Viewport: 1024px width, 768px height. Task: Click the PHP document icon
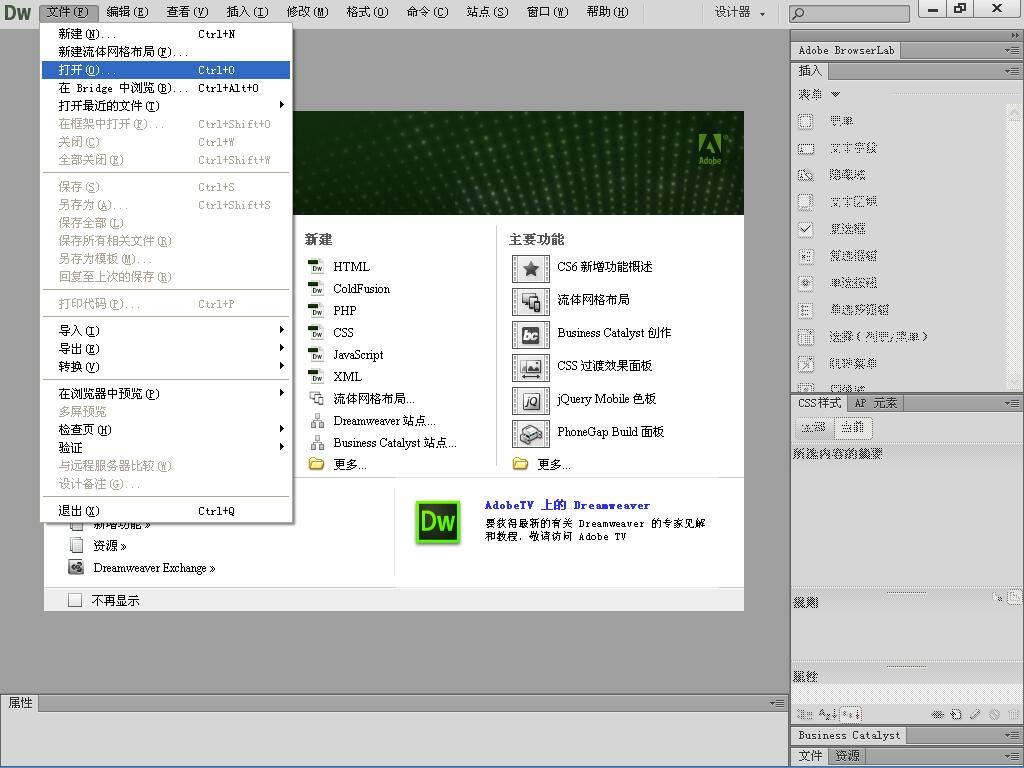317,311
